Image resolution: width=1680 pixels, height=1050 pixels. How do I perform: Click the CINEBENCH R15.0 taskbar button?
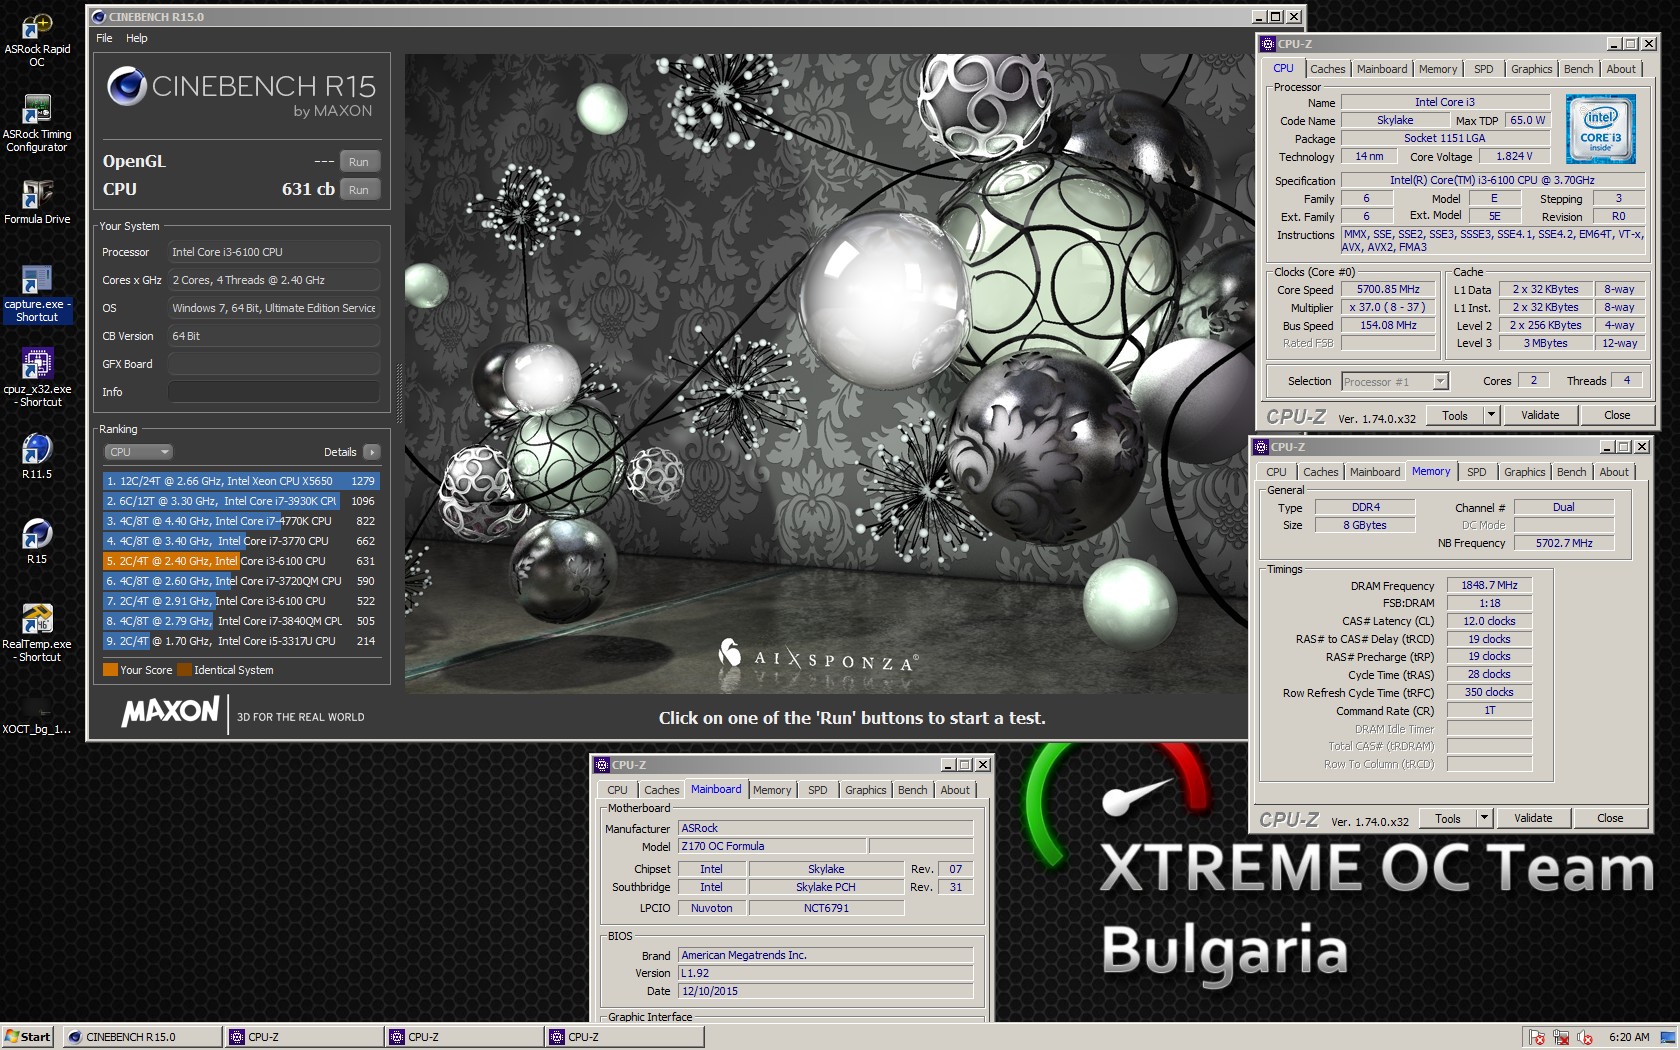click(142, 1037)
